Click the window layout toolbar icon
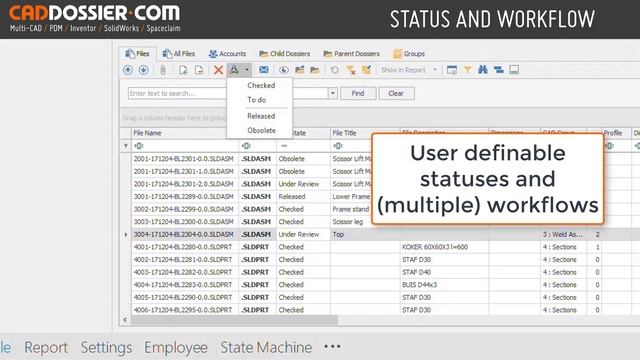This screenshot has width=640, height=360. (452, 70)
